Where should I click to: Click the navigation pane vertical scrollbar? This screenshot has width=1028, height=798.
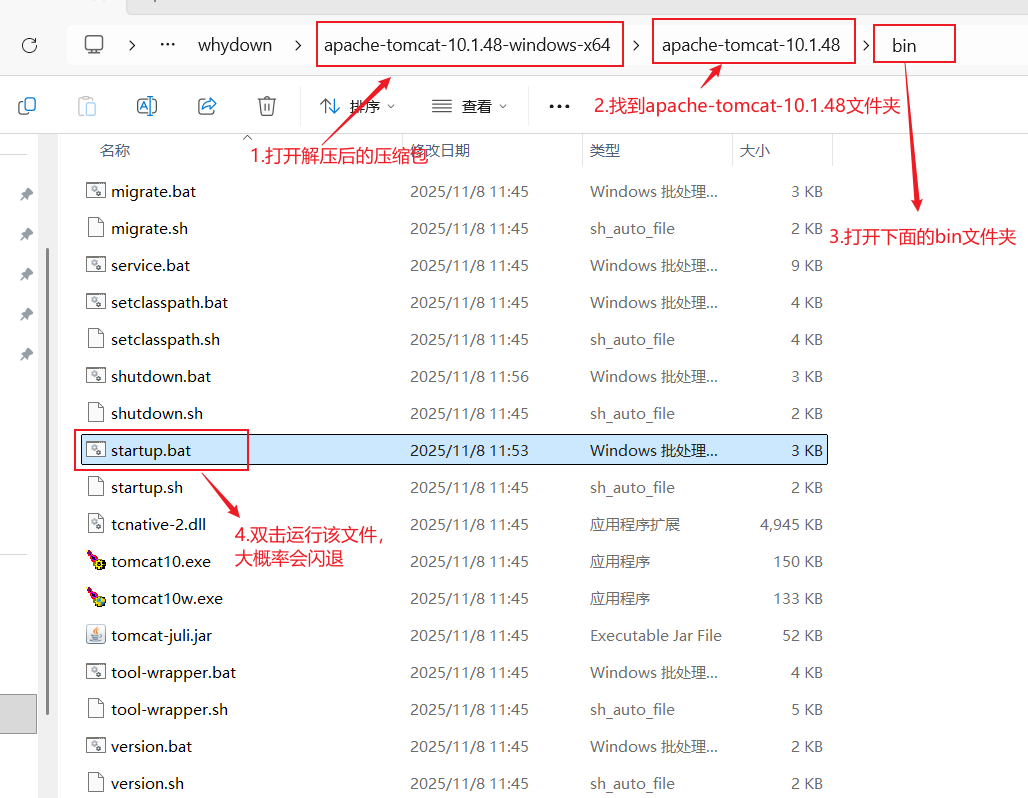(x=47, y=481)
